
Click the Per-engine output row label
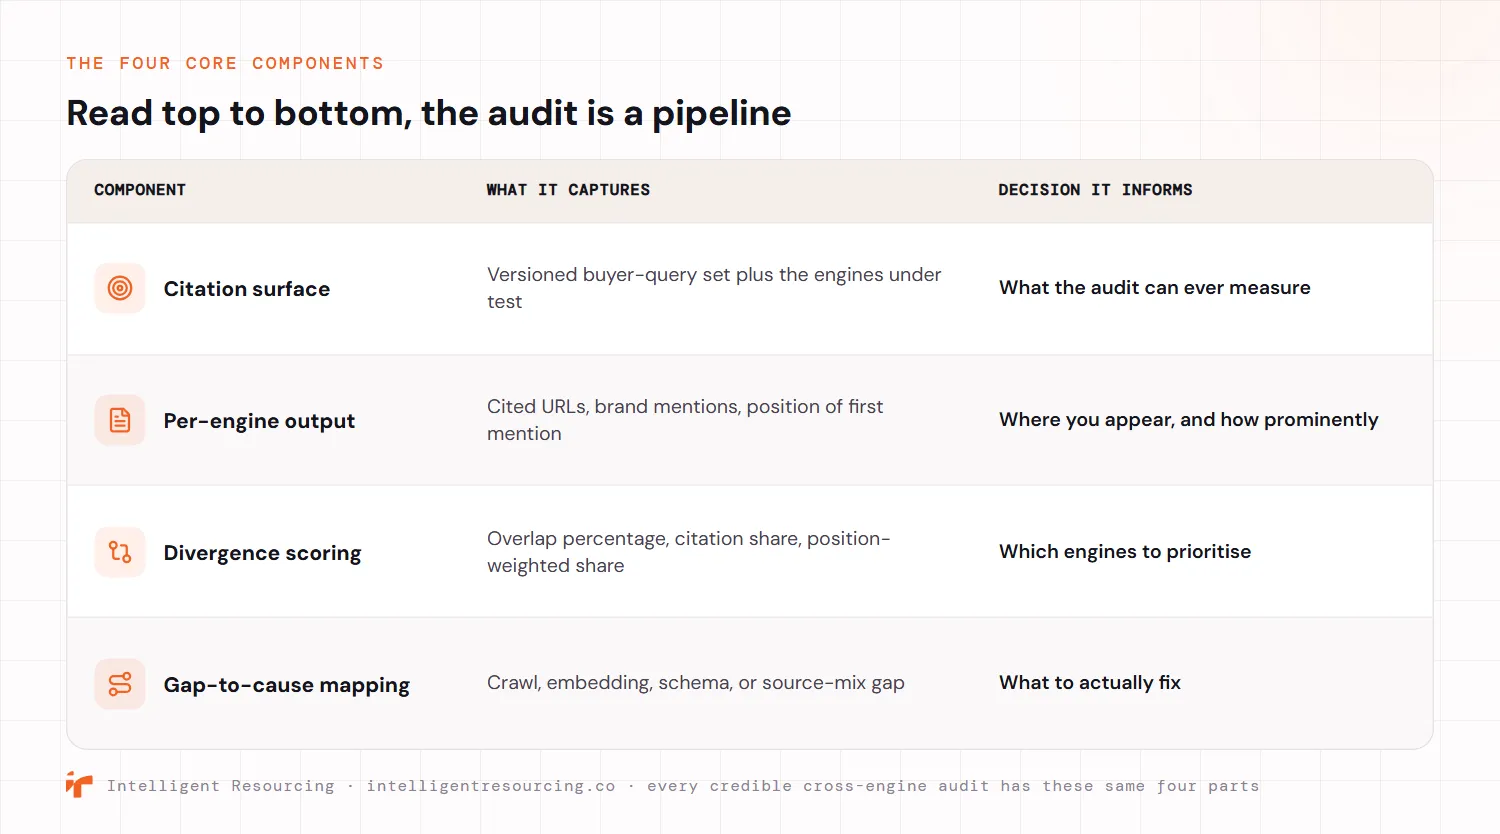point(259,421)
